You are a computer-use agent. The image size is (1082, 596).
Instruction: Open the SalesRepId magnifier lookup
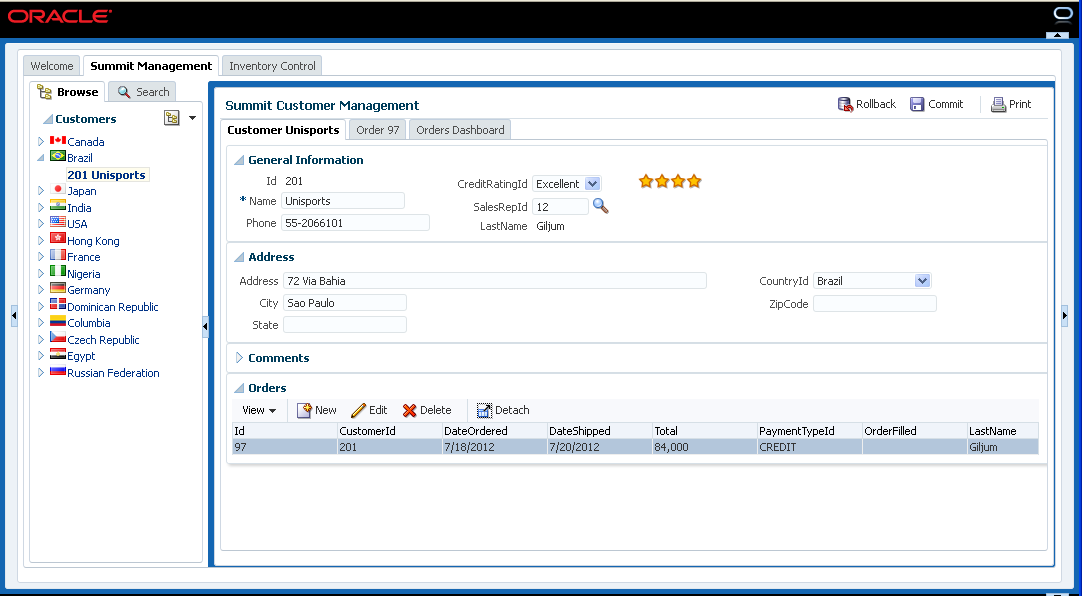(x=600, y=206)
